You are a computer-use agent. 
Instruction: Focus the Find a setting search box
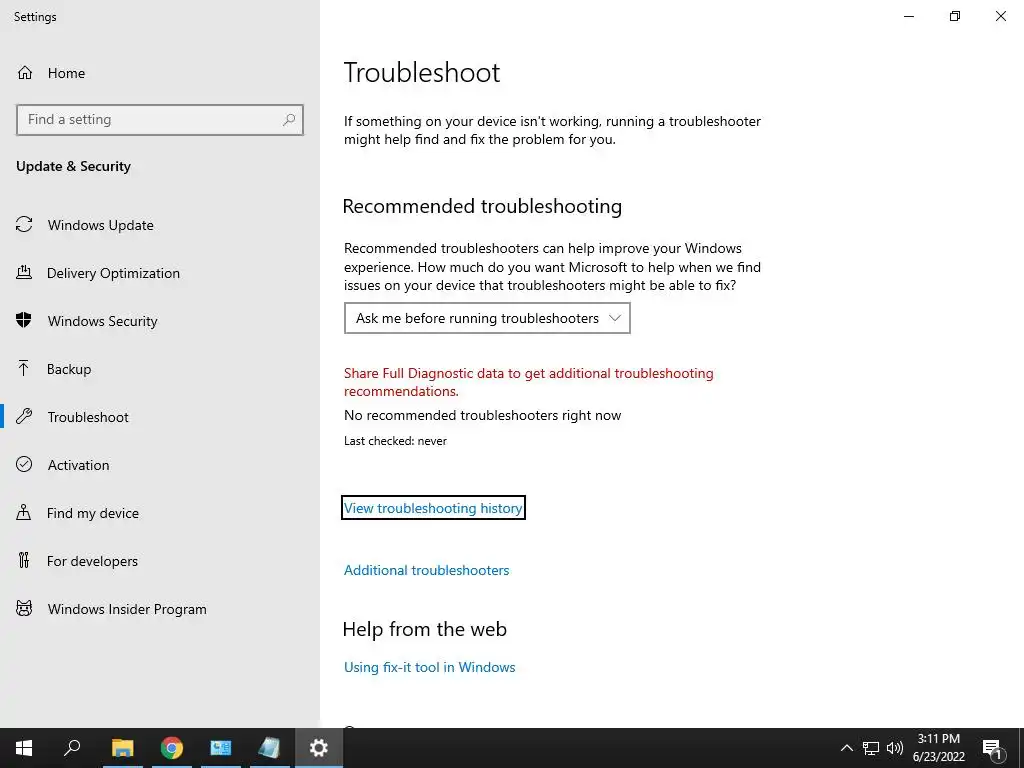click(x=160, y=120)
